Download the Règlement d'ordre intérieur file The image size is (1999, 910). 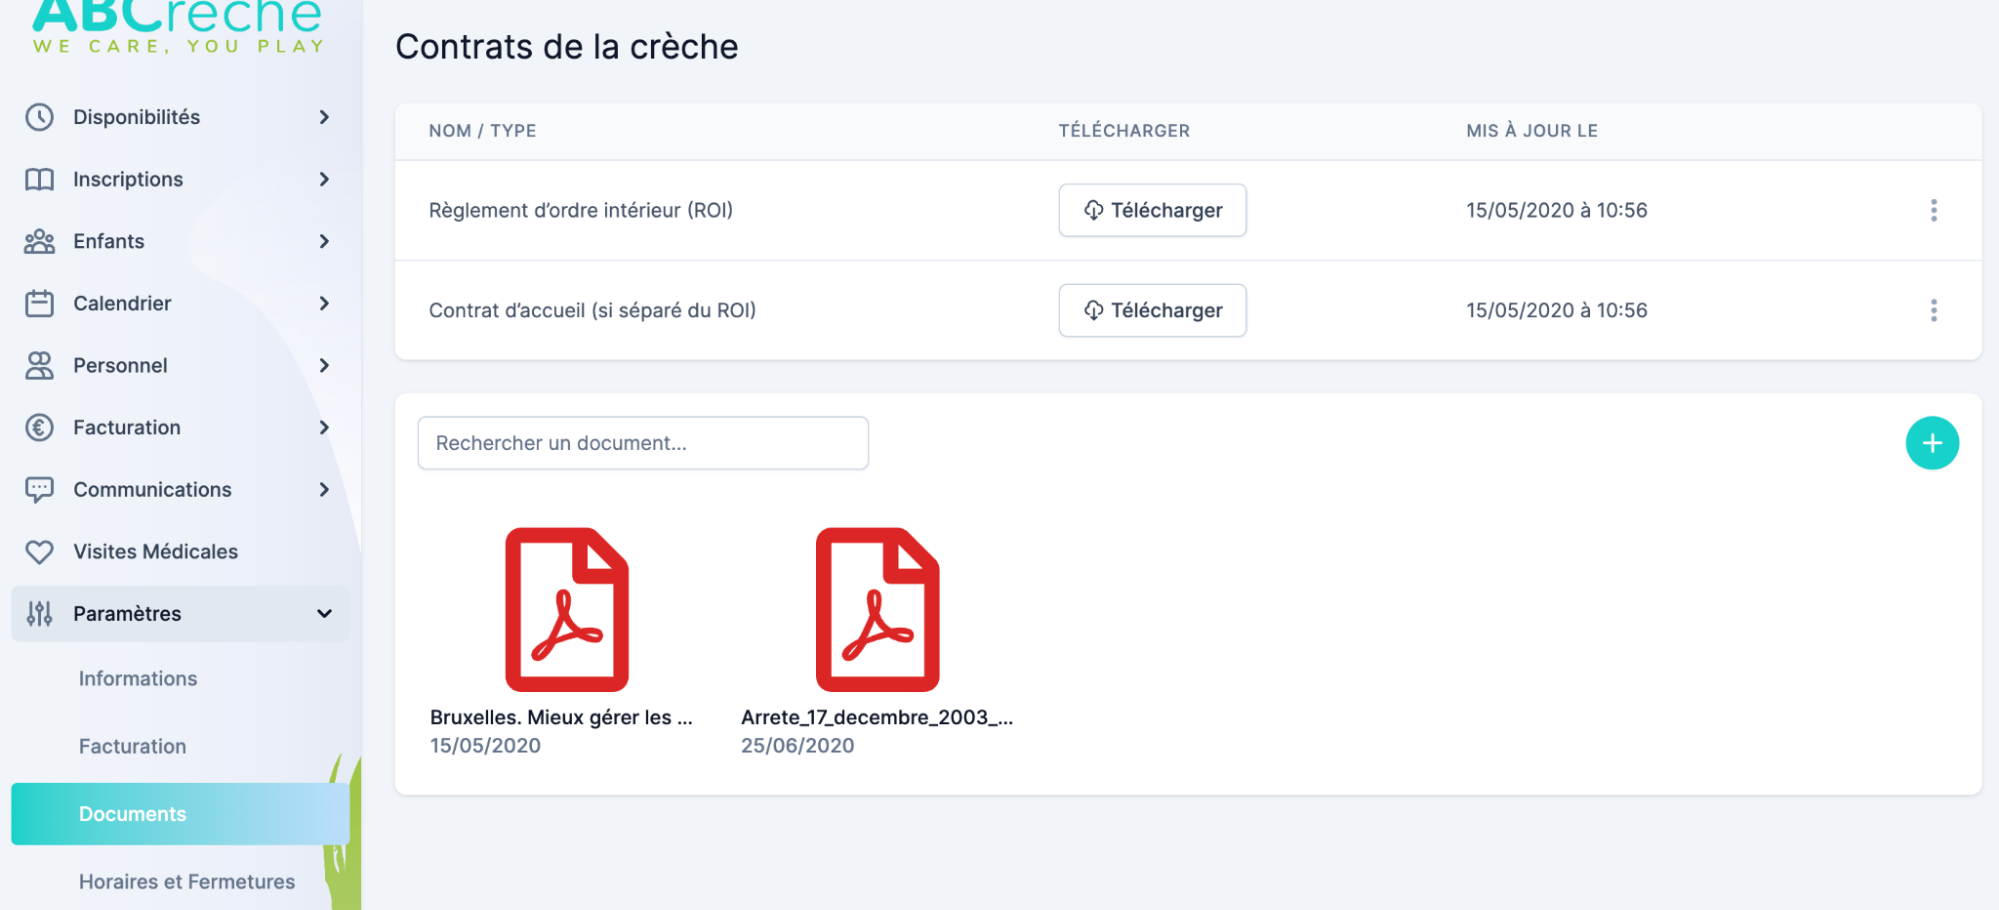pyautogui.click(x=1152, y=210)
